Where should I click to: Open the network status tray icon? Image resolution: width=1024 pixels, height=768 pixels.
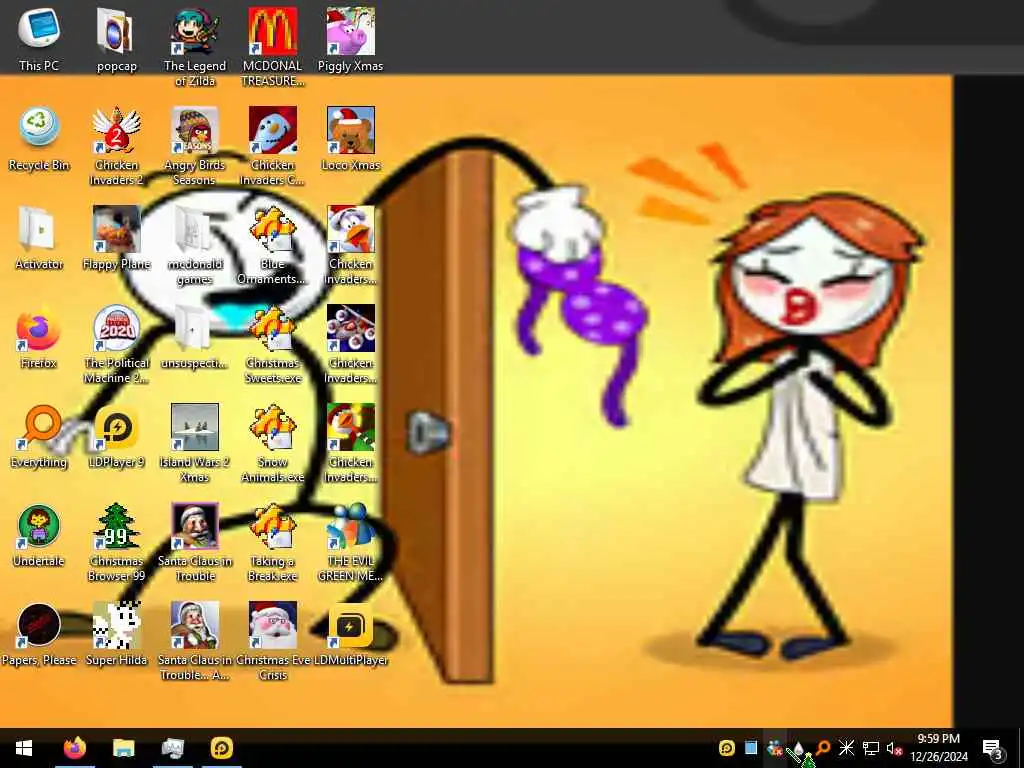871,748
